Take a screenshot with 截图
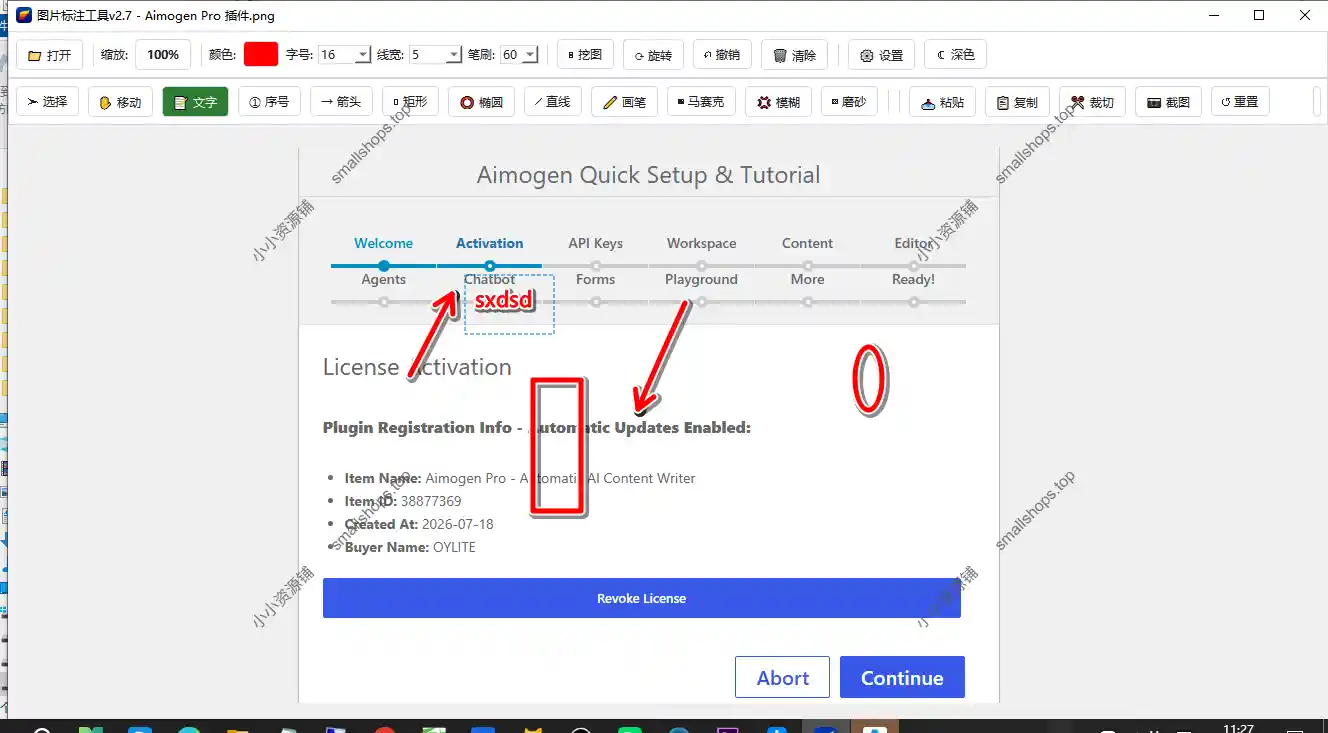 [x=1168, y=102]
